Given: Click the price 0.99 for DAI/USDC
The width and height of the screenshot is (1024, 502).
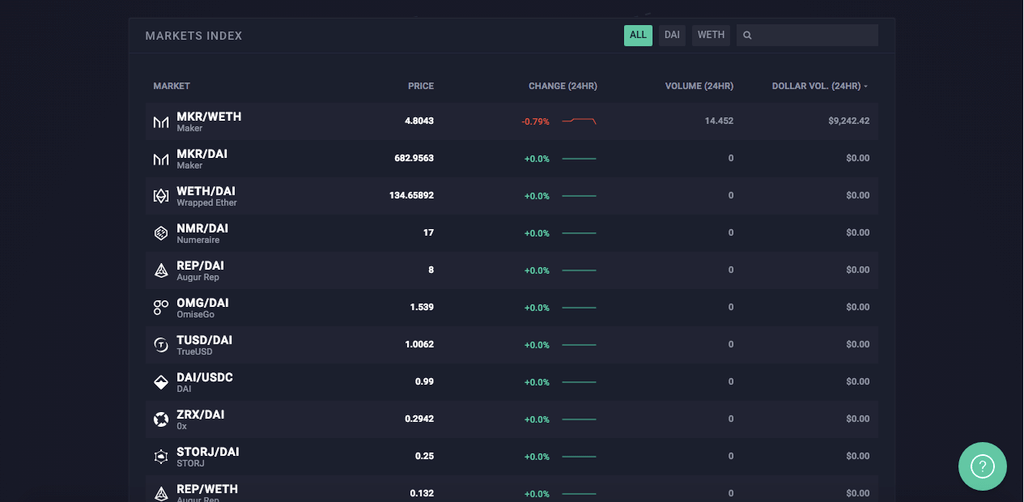Looking at the screenshot, I should click(424, 382).
